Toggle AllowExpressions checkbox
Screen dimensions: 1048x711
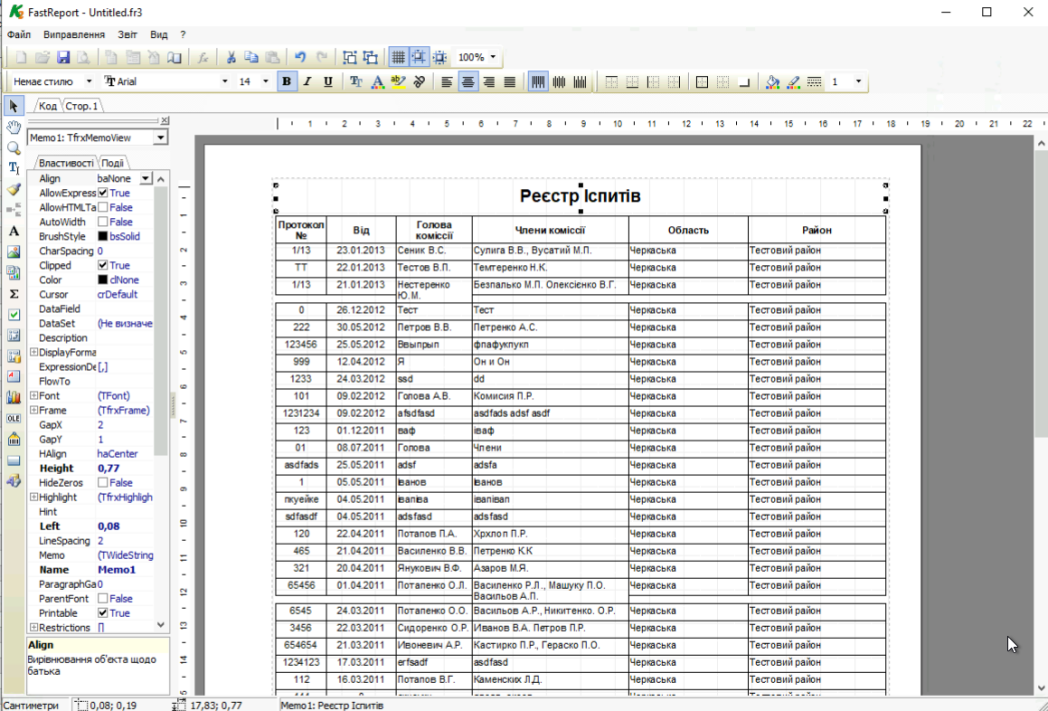click(103, 193)
